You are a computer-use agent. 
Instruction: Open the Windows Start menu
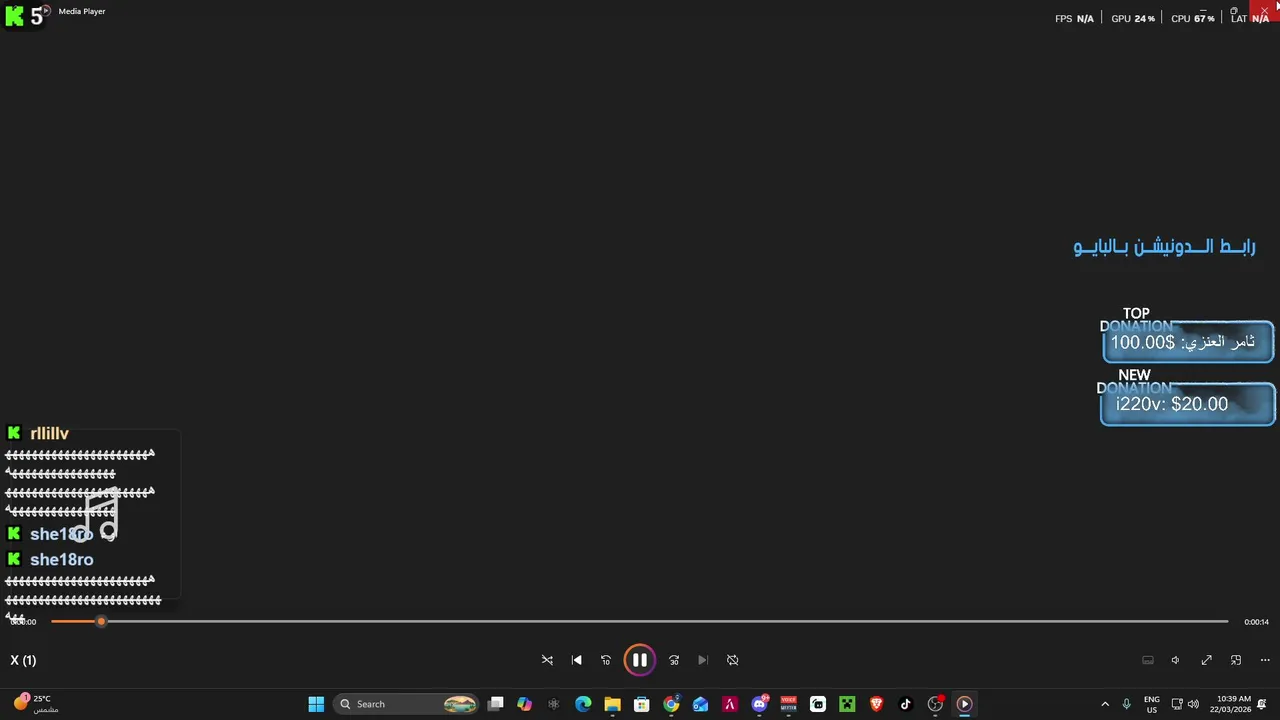click(316, 704)
